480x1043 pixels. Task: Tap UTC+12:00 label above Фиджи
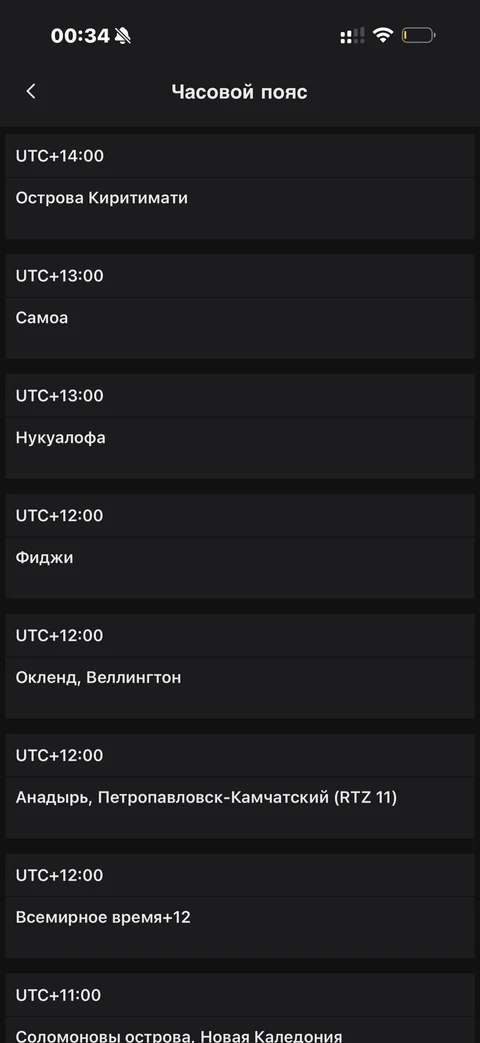click(x=60, y=516)
